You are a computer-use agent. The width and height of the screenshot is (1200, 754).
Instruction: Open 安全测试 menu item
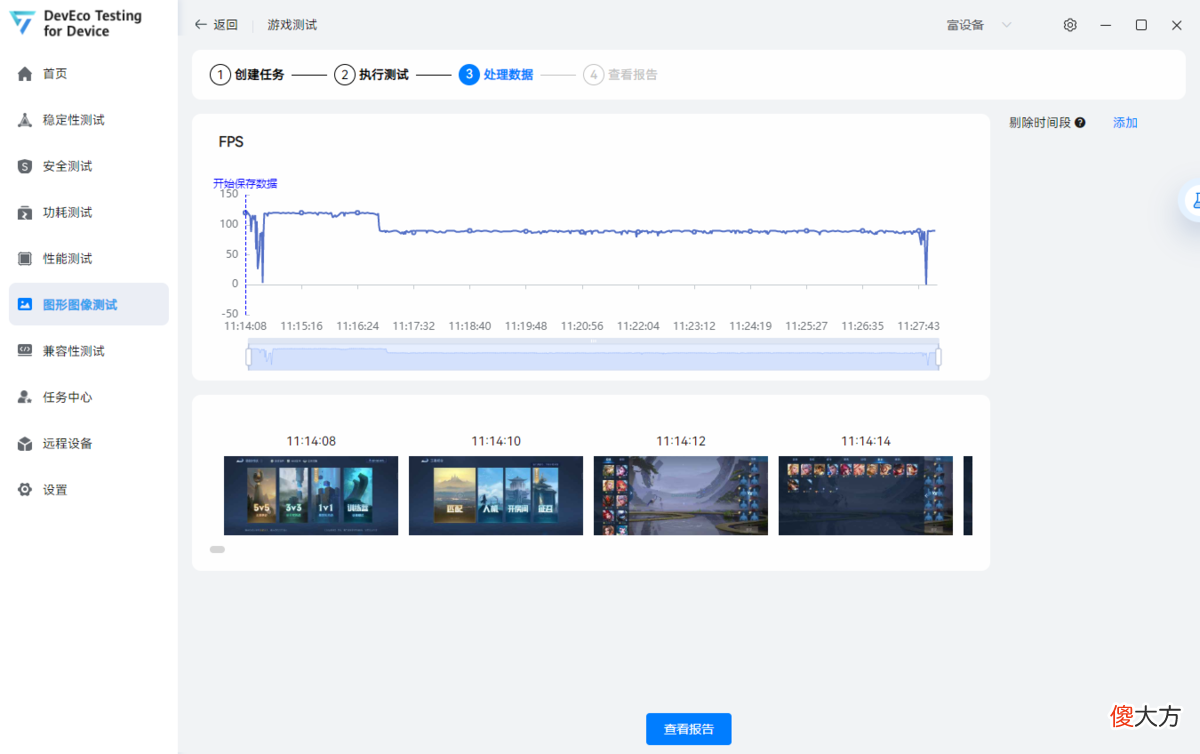89,166
